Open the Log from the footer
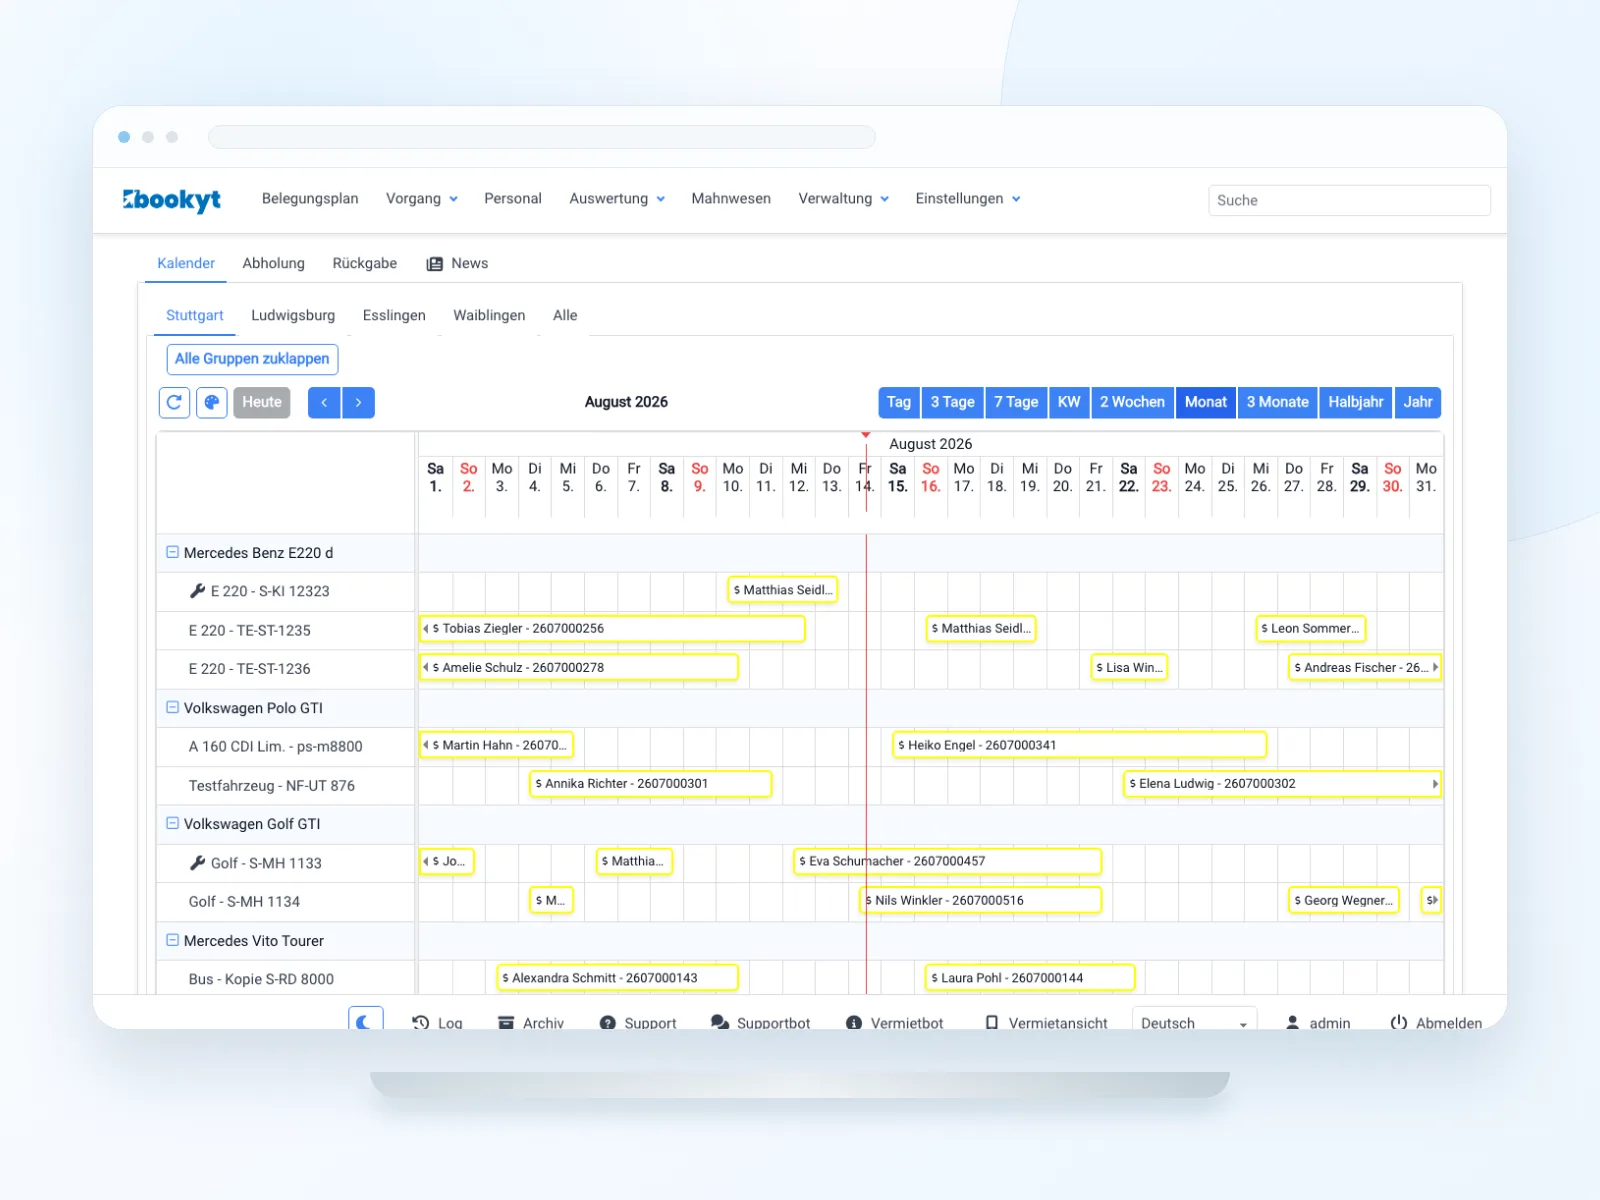The width and height of the screenshot is (1600, 1200). (437, 1023)
